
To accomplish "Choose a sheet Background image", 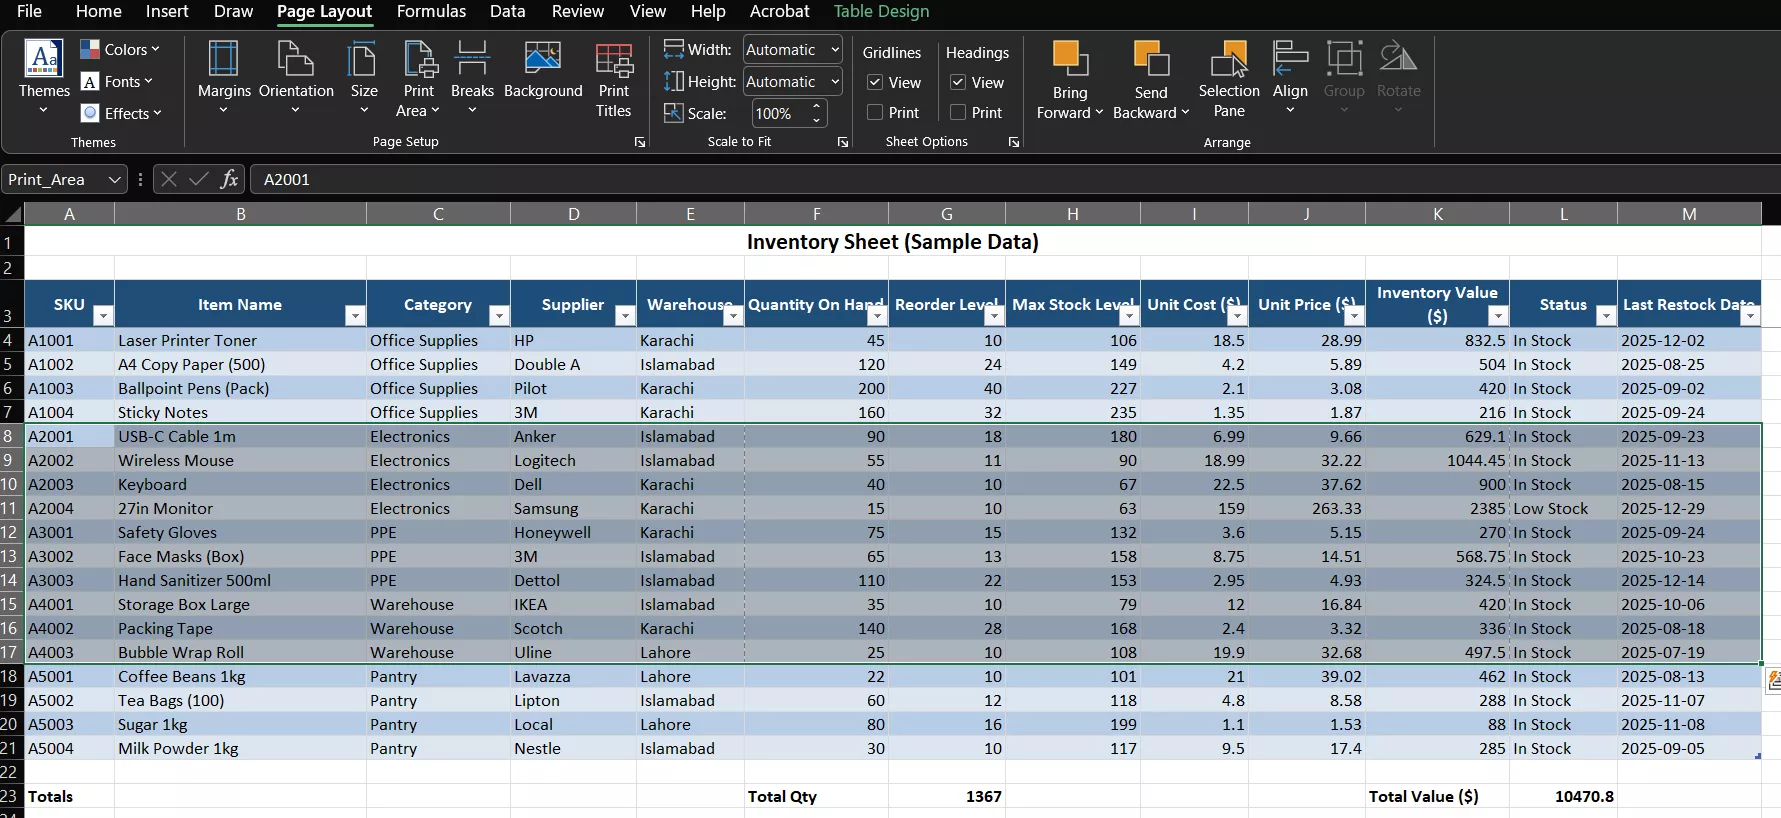I will click(542, 70).
